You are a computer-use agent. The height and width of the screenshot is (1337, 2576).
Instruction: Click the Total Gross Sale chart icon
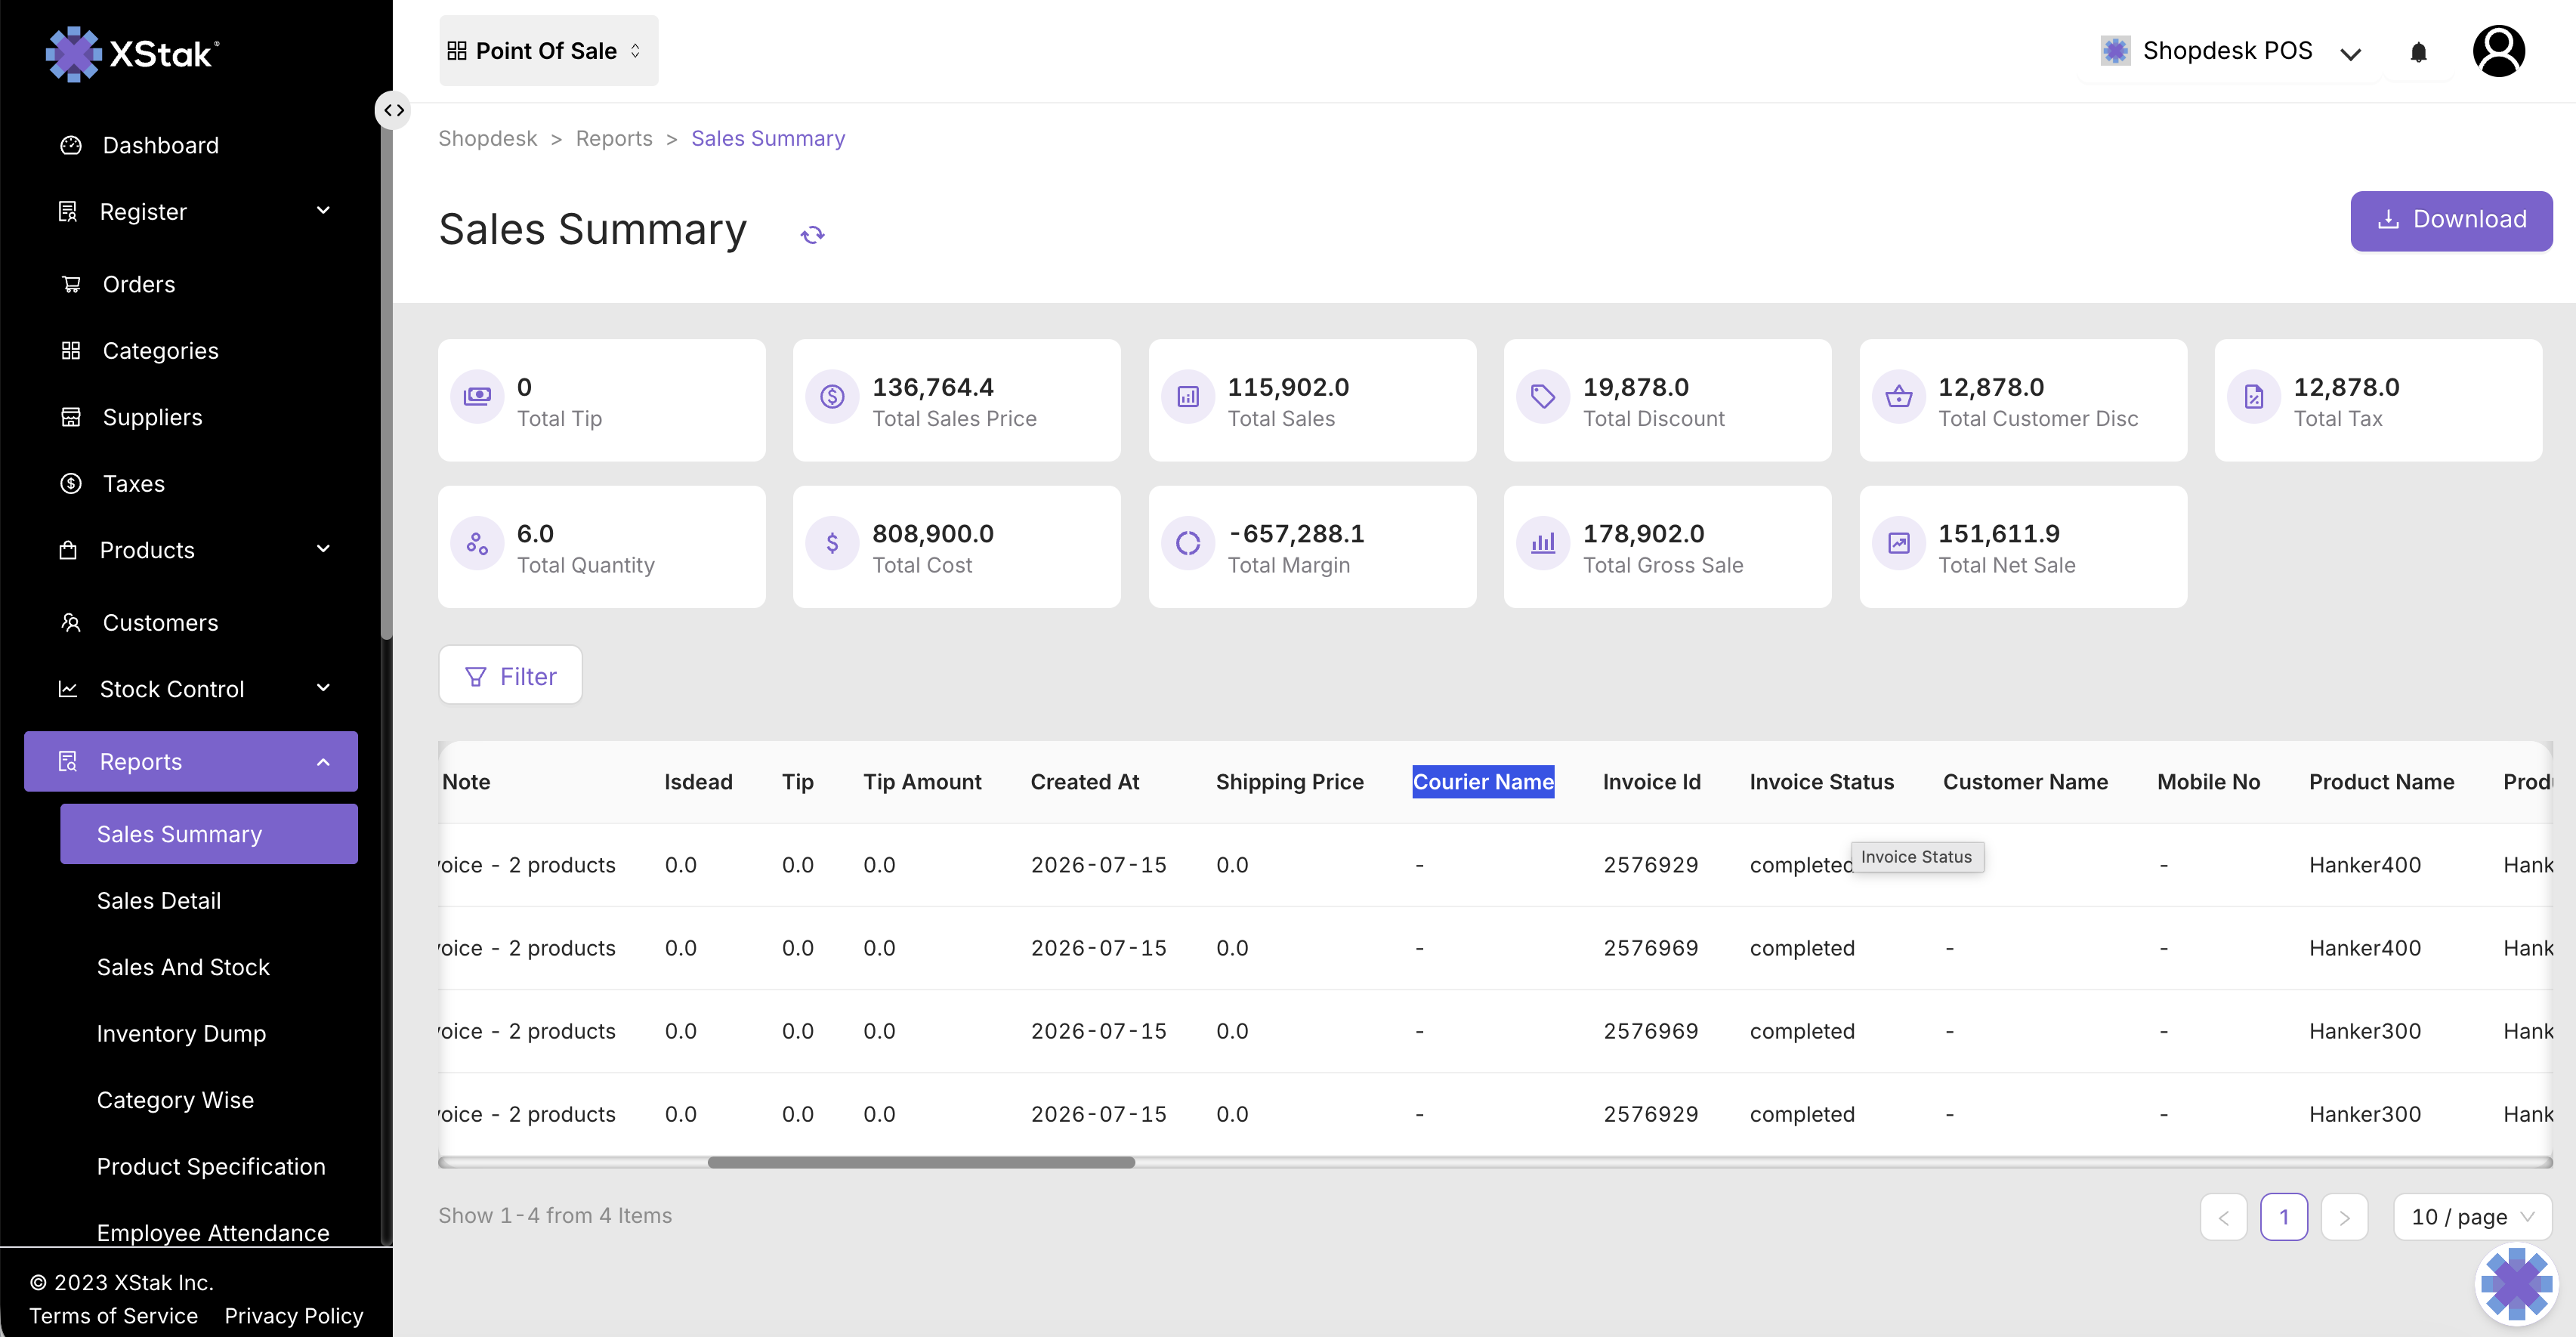[x=1543, y=543]
